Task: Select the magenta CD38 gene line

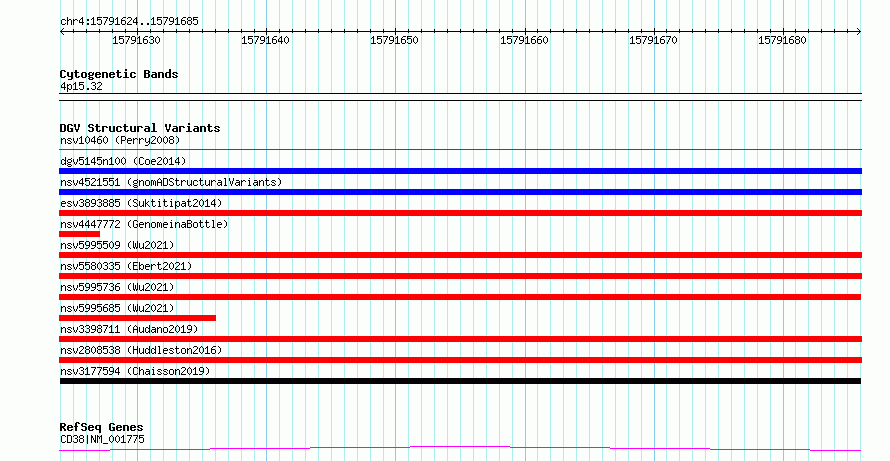Action: (460, 449)
